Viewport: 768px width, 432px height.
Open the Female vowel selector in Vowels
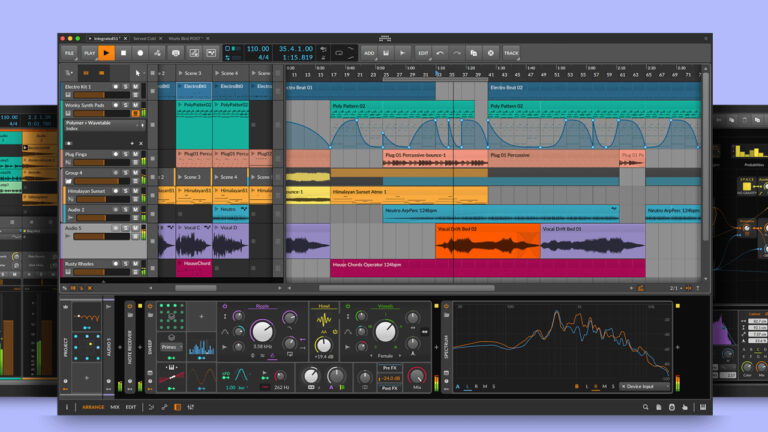[385, 356]
